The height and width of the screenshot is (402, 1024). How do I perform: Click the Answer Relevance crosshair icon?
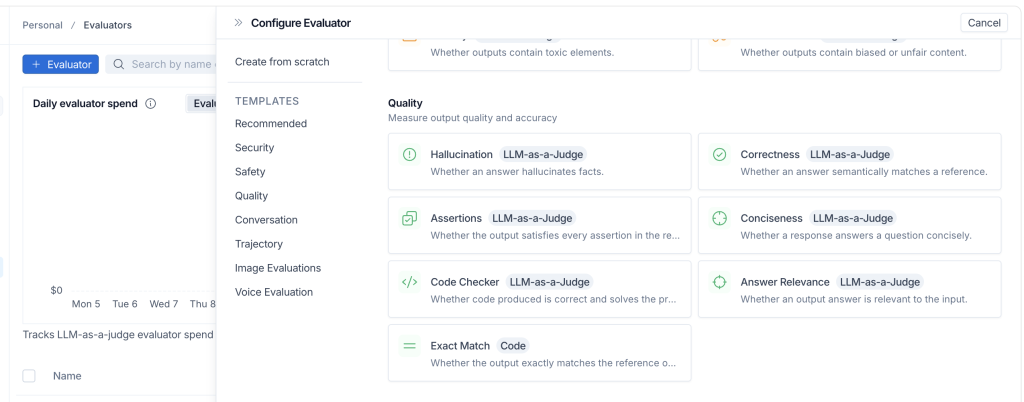[x=719, y=283]
